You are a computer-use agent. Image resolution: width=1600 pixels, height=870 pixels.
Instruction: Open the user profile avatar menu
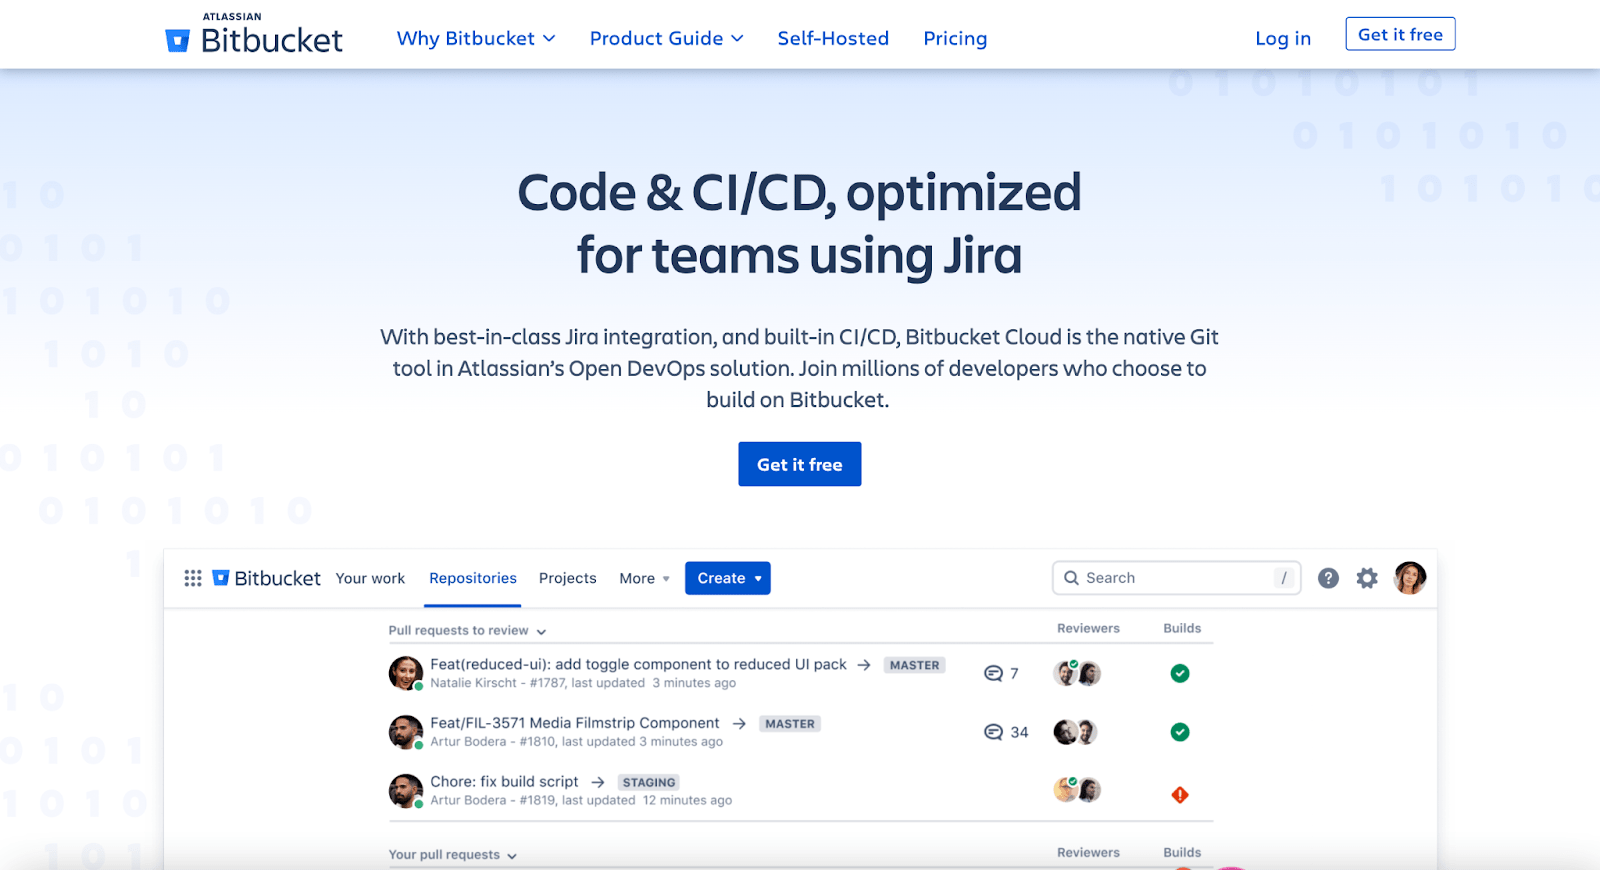tap(1410, 578)
